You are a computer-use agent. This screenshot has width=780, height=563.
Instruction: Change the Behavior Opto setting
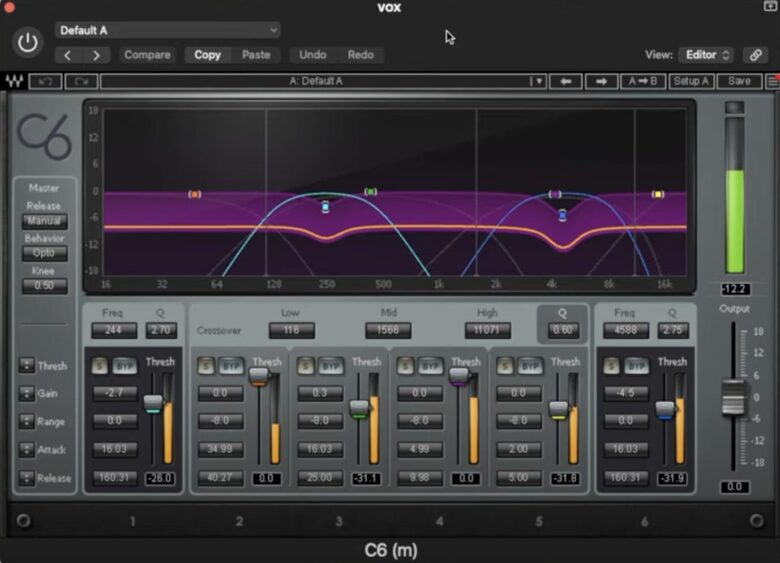click(x=44, y=253)
